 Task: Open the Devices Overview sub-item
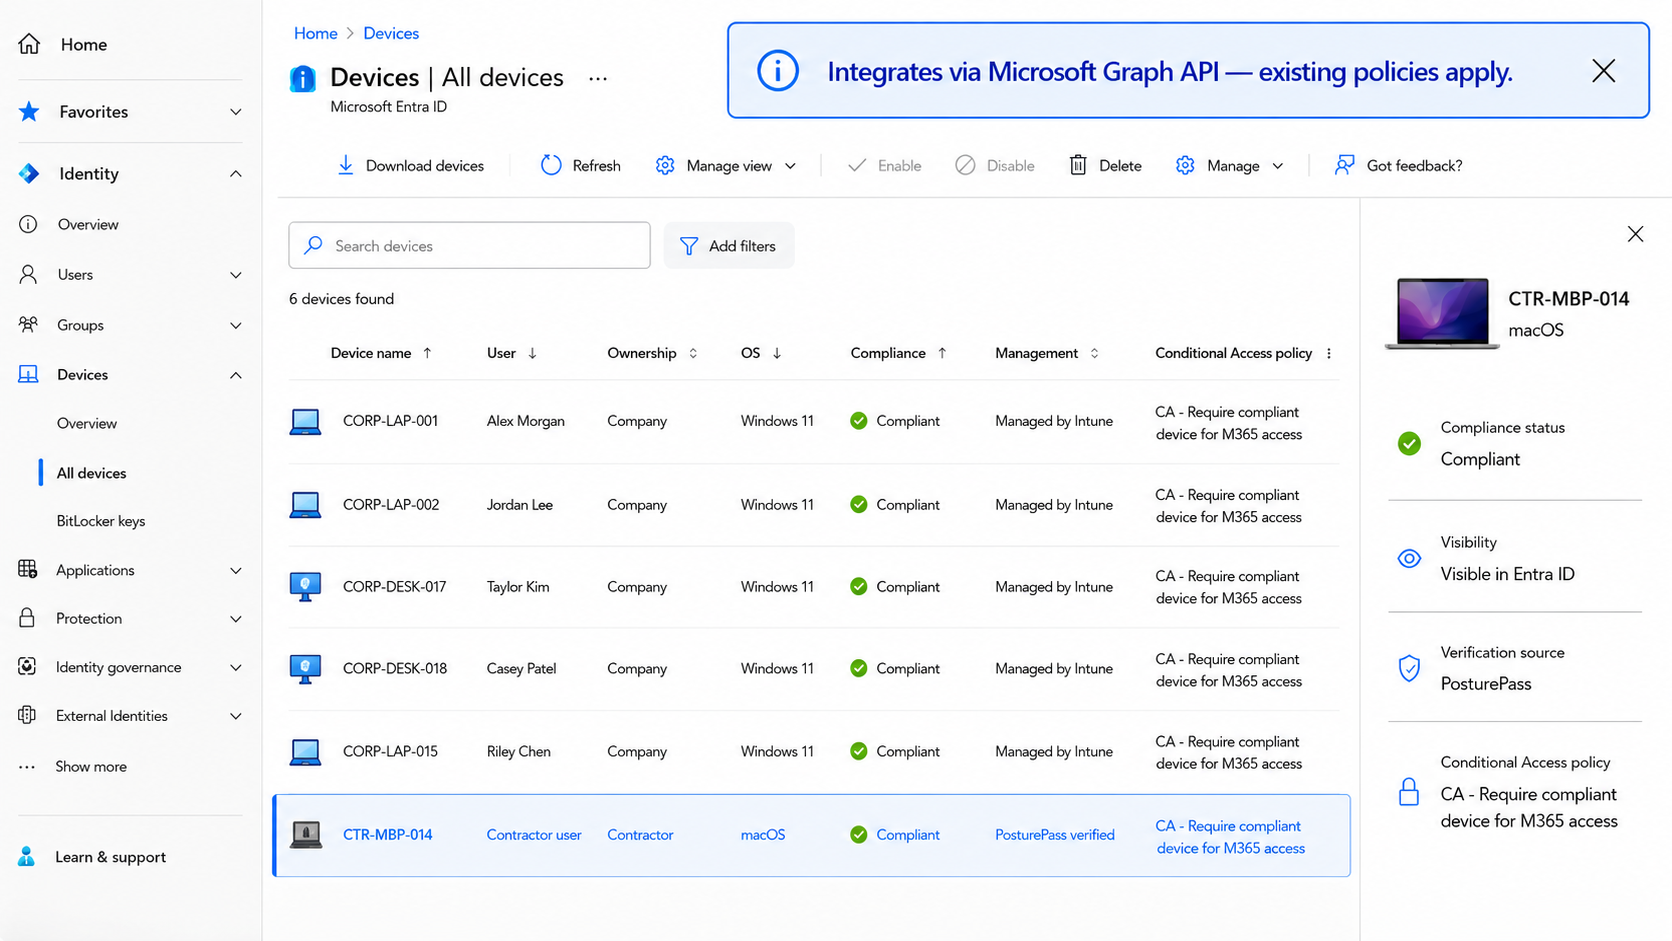pyautogui.click(x=87, y=423)
